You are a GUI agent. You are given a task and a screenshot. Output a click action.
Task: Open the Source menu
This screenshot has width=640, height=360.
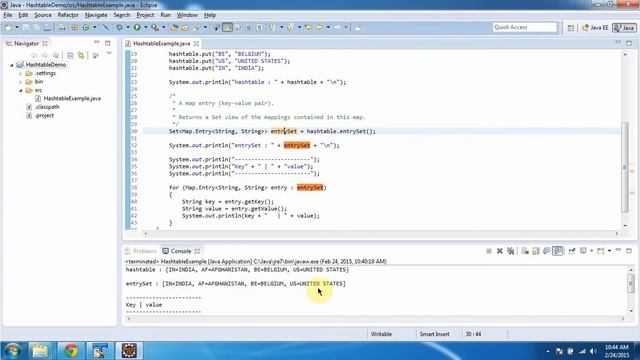click(43, 15)
